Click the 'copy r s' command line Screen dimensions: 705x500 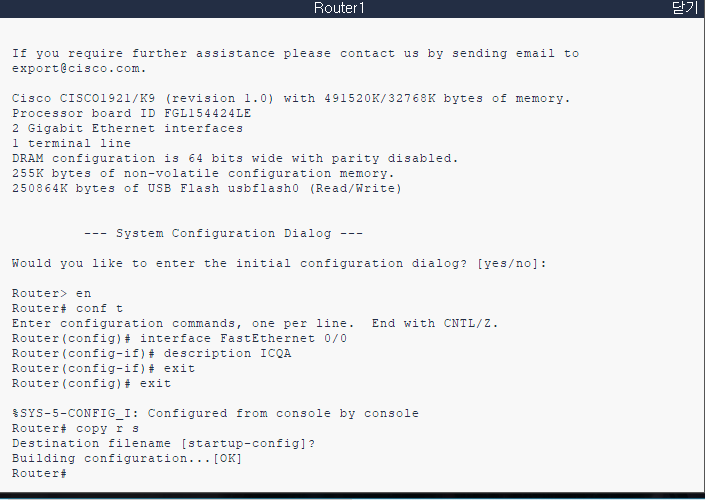[x=76, y=429]
